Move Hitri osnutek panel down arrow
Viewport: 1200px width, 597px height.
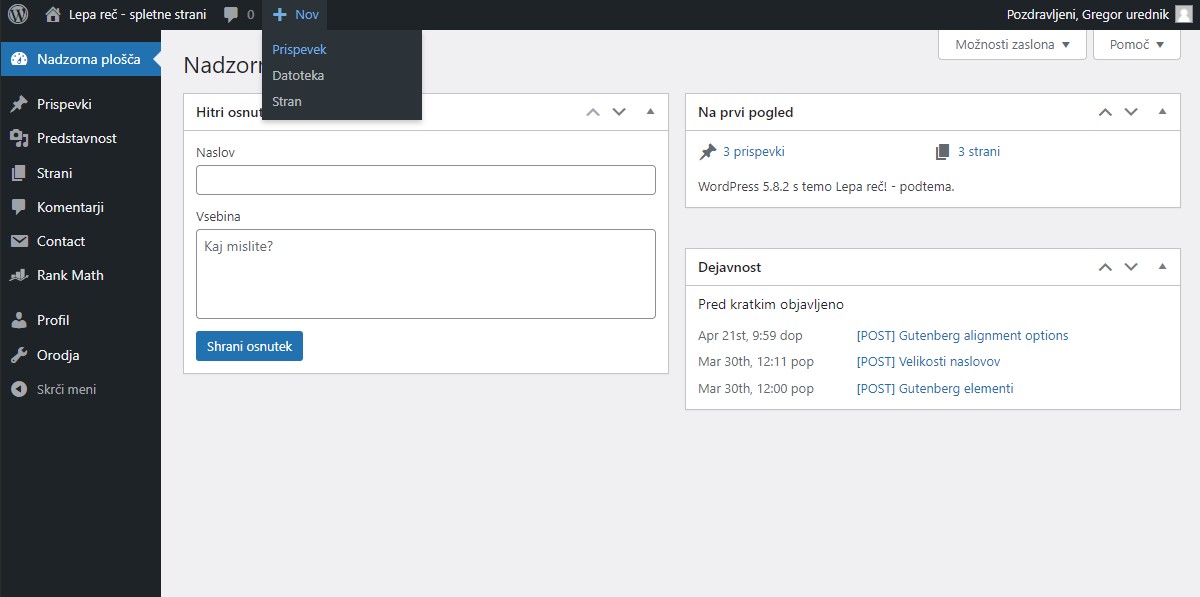(x=619, y=112)
